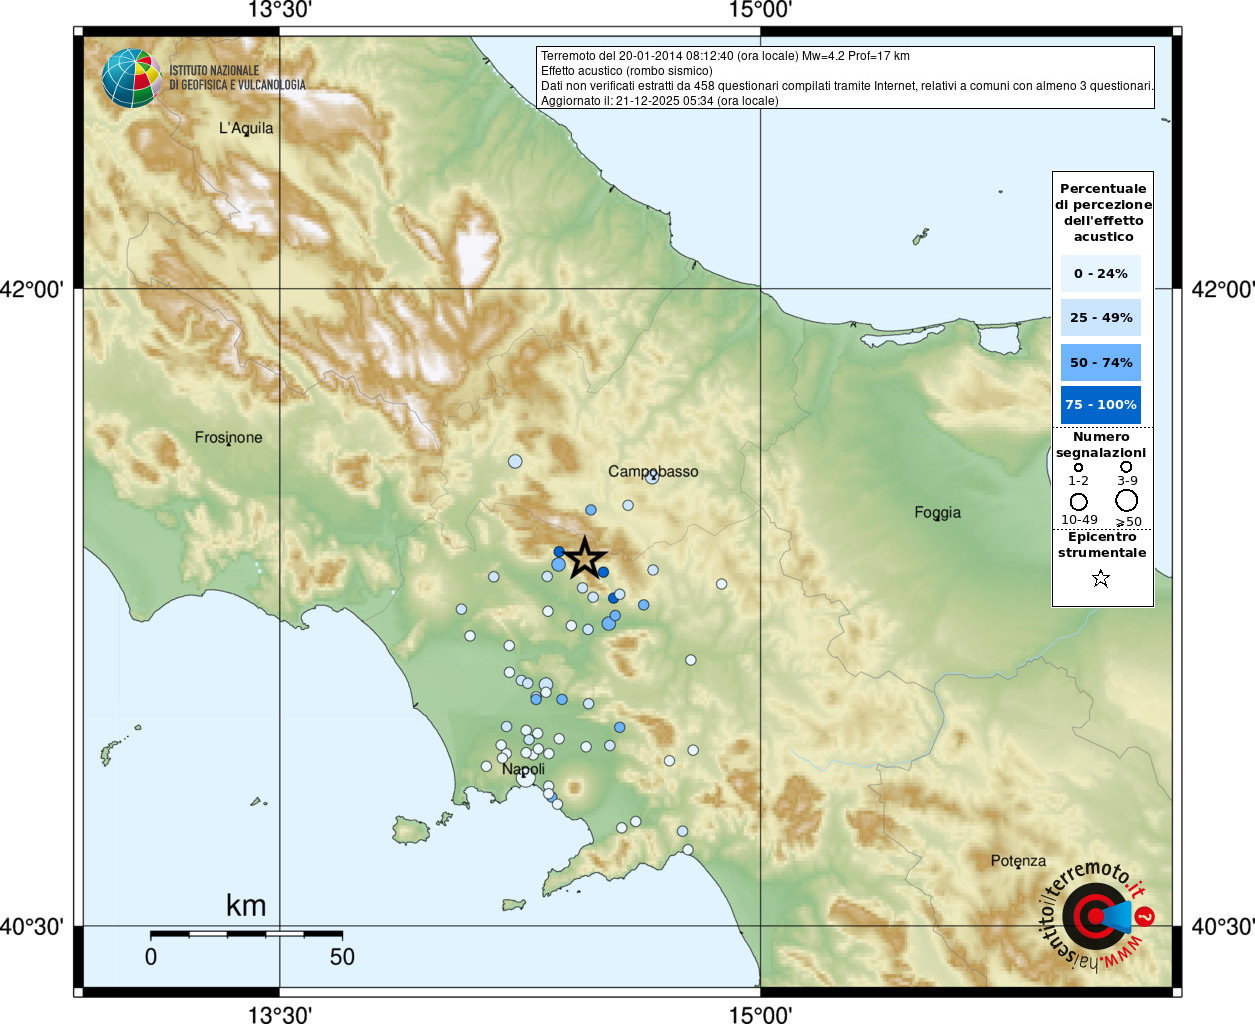Click the Potenza city label
Viewport: 1255px width, 1024px height.
click(1018, 861)
